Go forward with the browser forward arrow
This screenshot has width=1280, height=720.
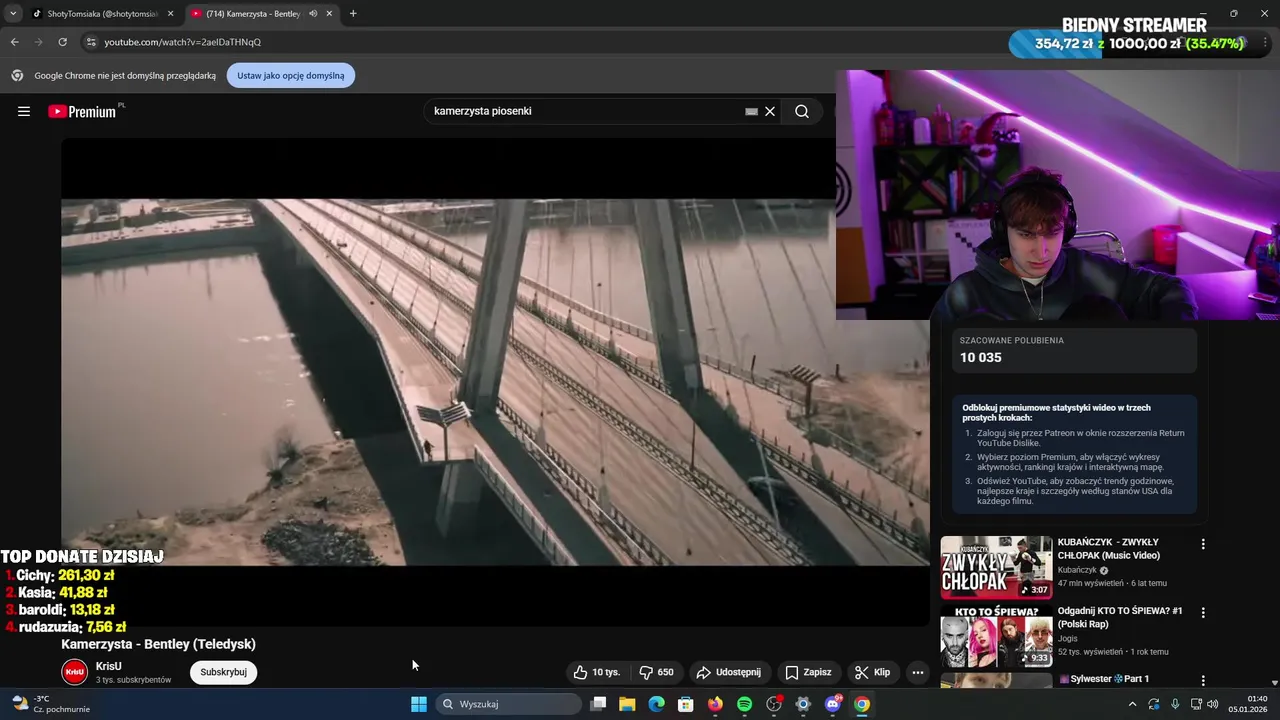(38, 42)
